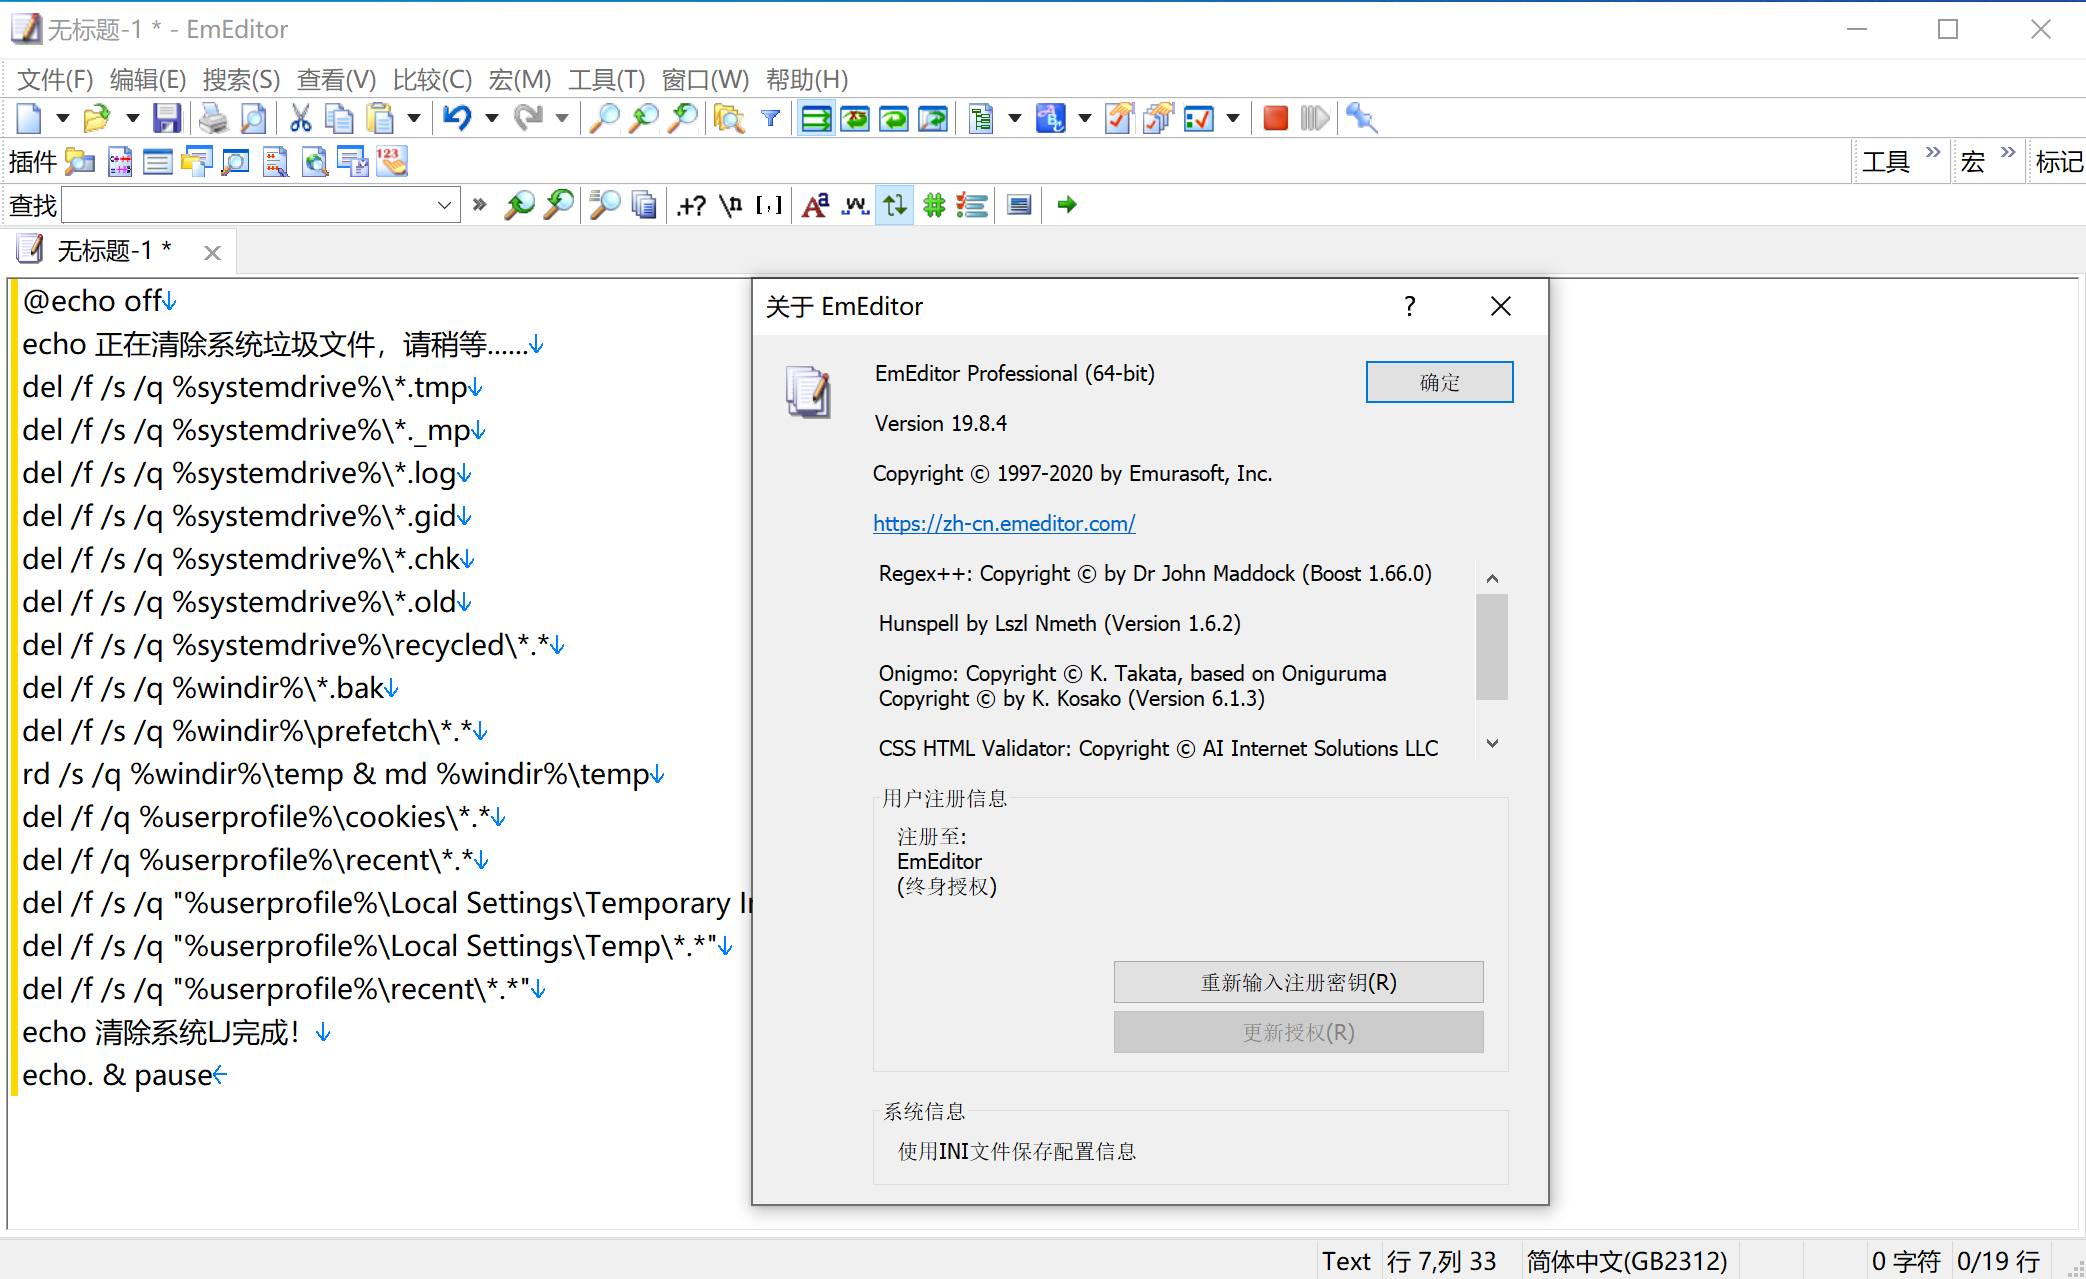Expand the Redo history dropdown arrow

click(562, 119)
